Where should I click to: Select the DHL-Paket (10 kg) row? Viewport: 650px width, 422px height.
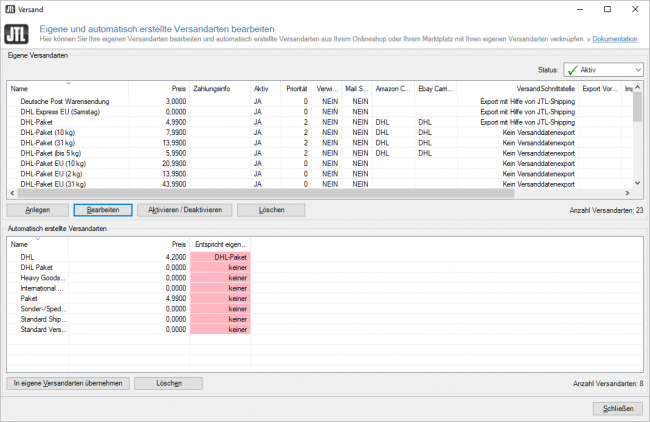pos(320,133)
